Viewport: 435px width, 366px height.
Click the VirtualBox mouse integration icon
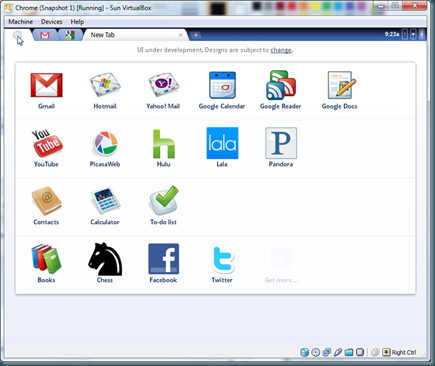pyautogui.click(x=375, y=352)
